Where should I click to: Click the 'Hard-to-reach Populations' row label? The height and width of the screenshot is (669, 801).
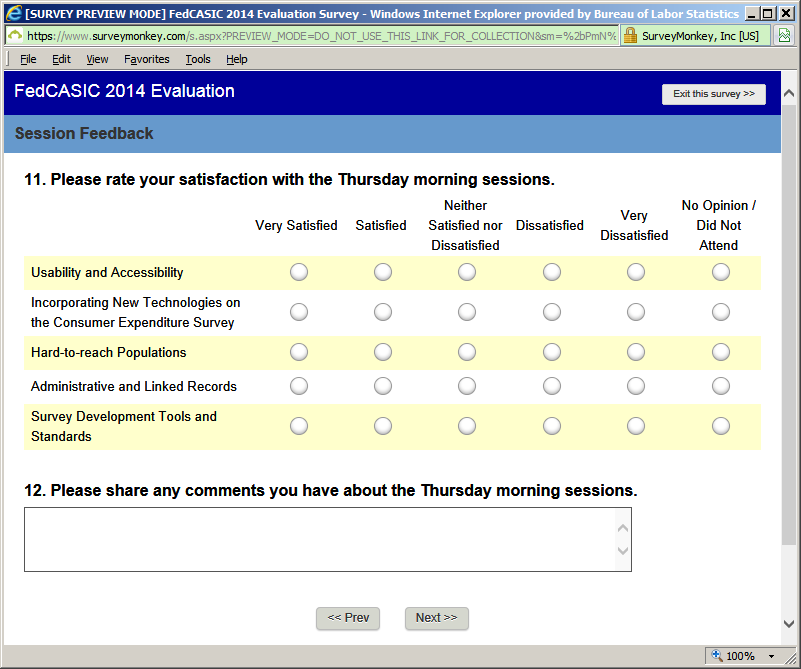point(108,352)
